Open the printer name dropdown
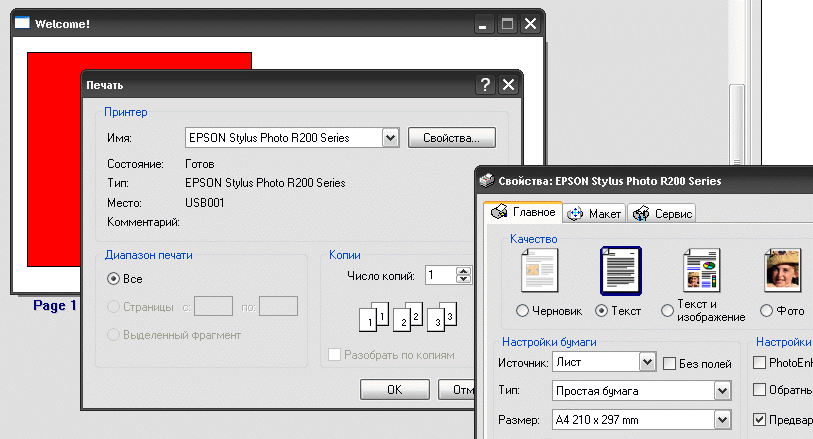 point(390,138)
